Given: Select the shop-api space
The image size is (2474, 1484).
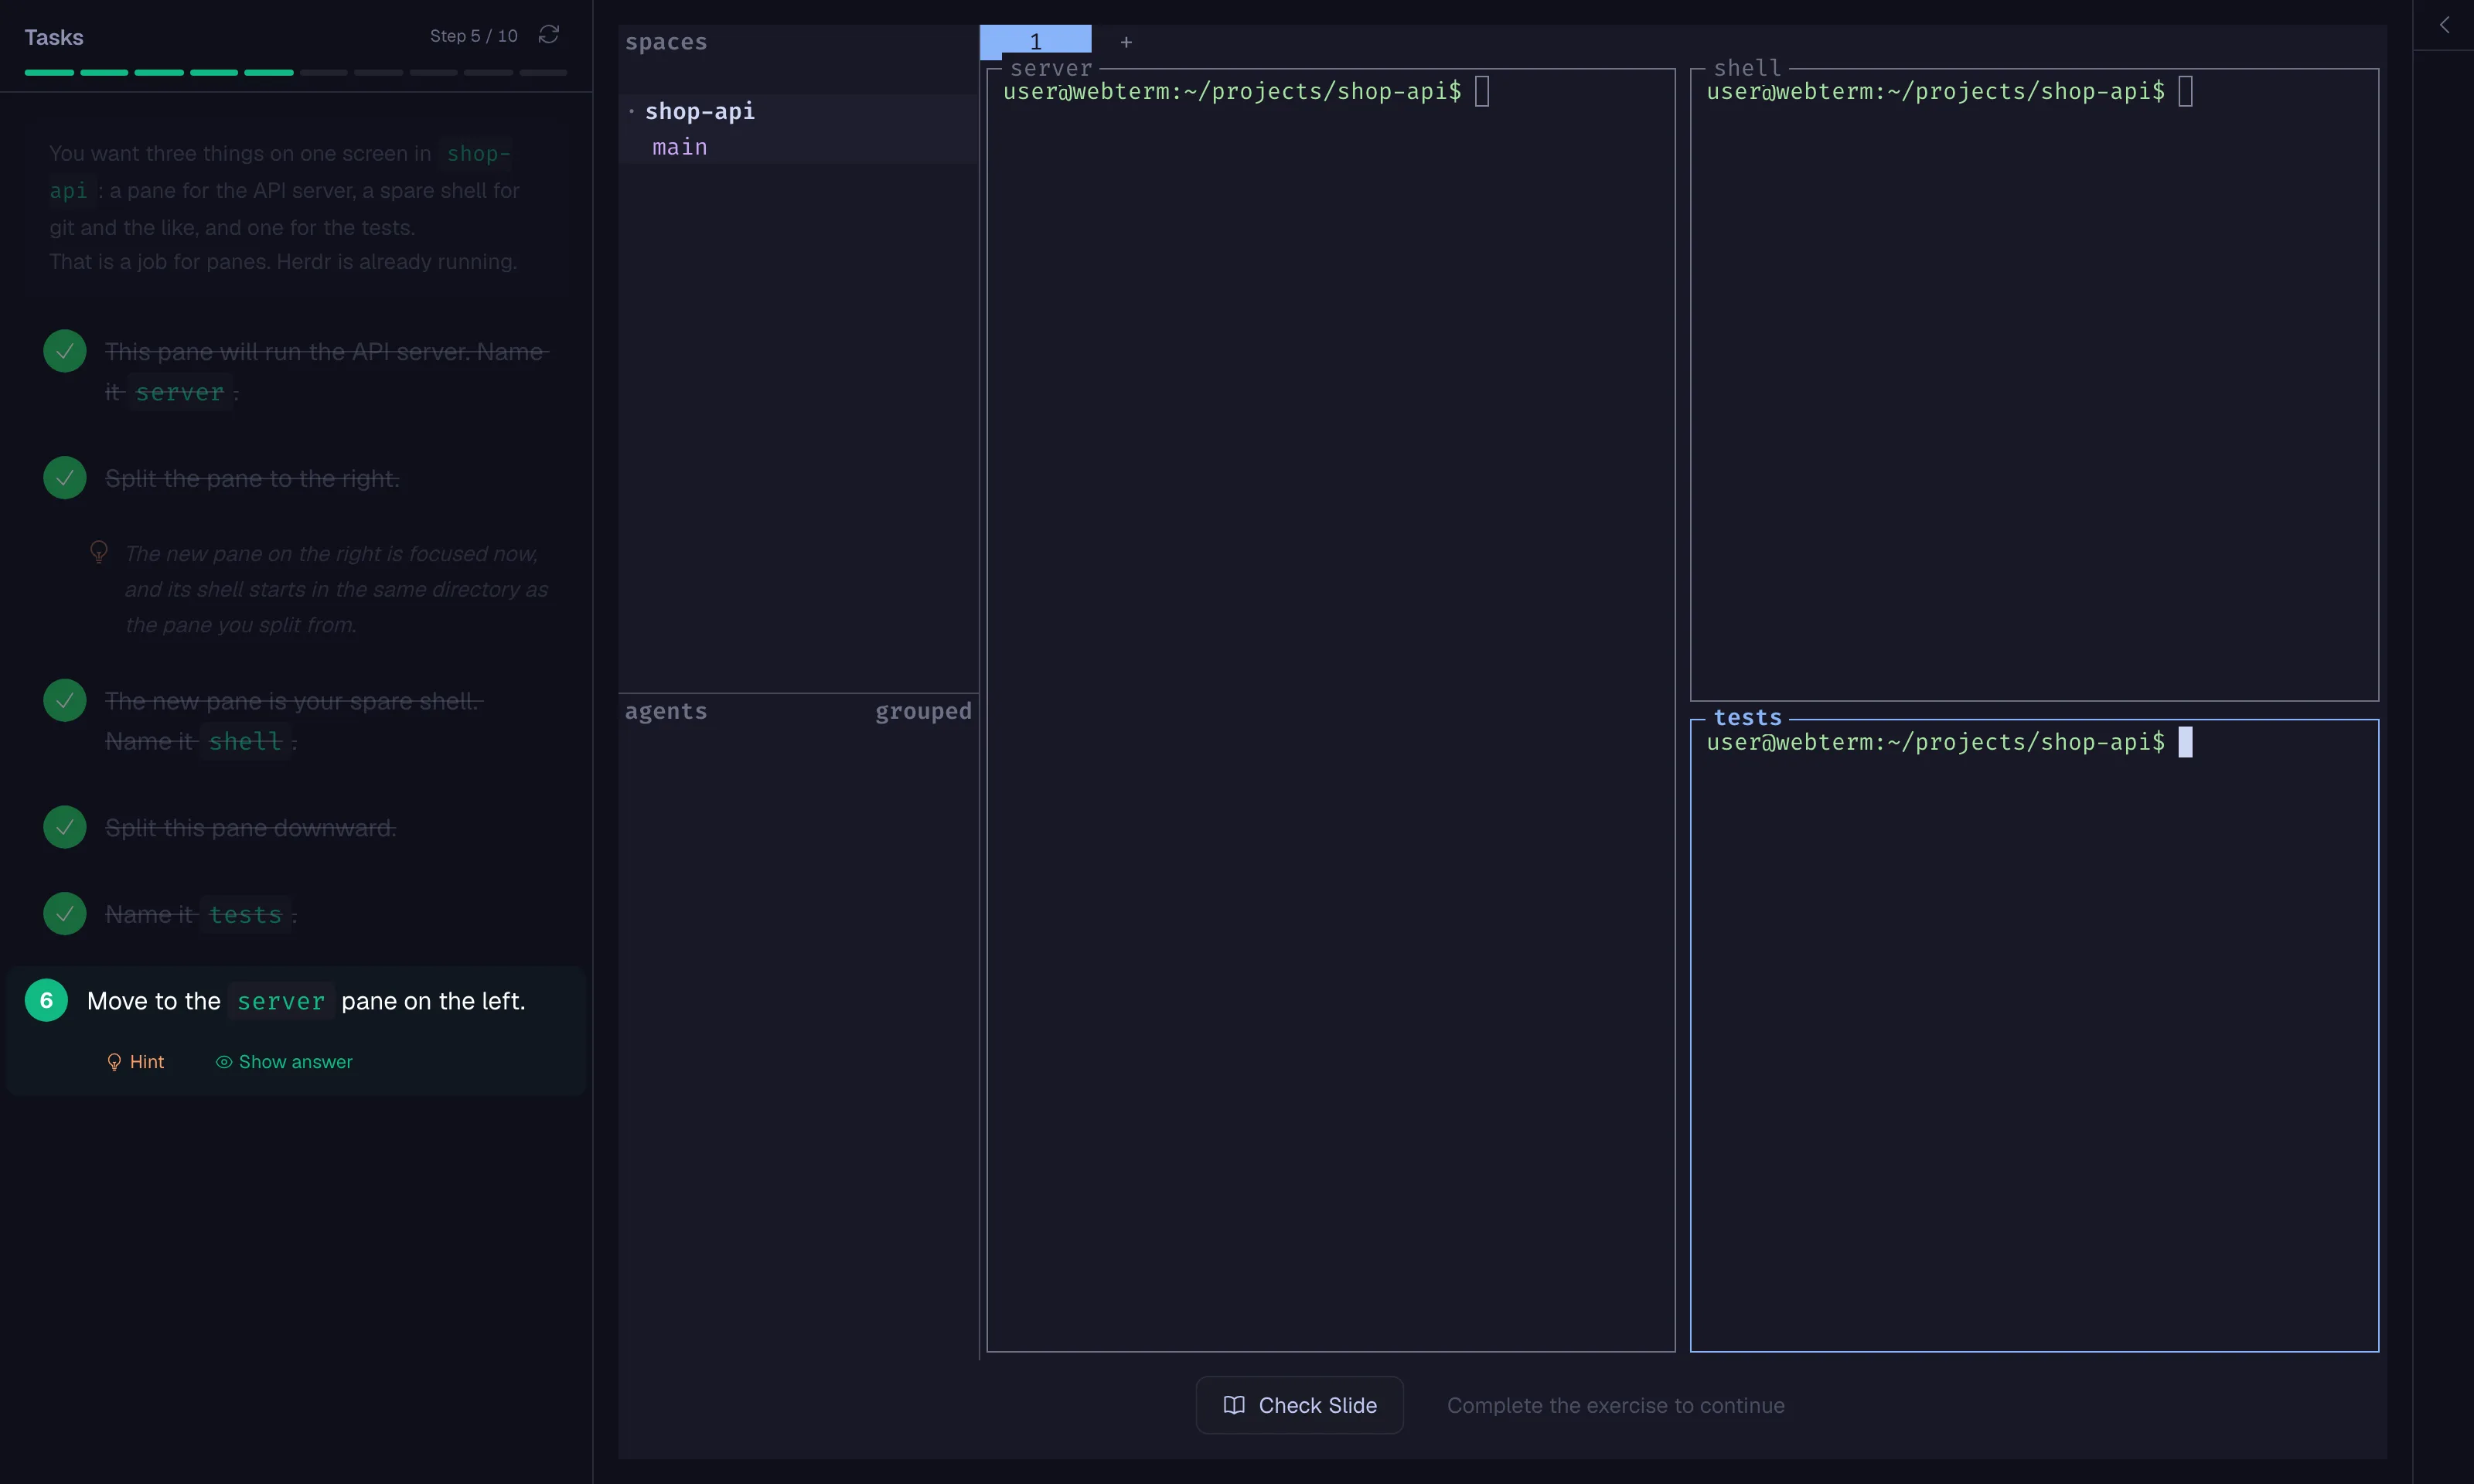Looking at the screenshot, I should tap(699, 111).
